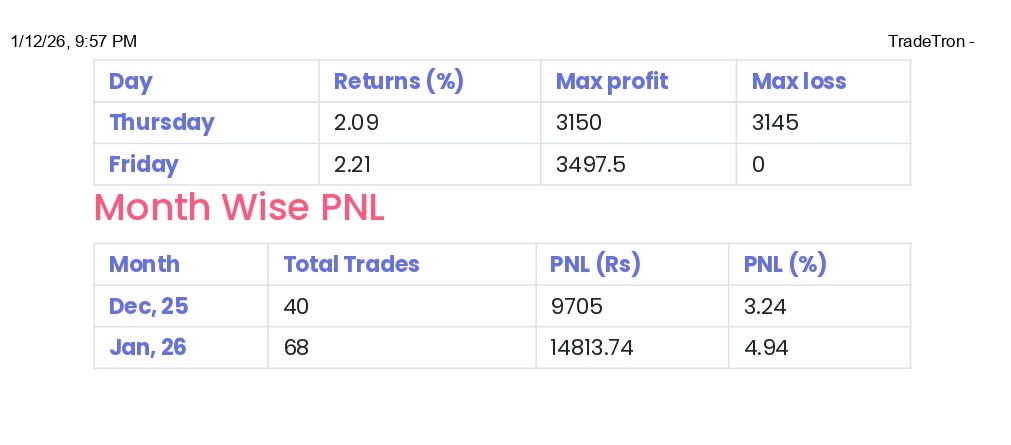Click Thursday's max loss value 3145
Screen dimensions: 1011x445
click(x=775, y=123)
